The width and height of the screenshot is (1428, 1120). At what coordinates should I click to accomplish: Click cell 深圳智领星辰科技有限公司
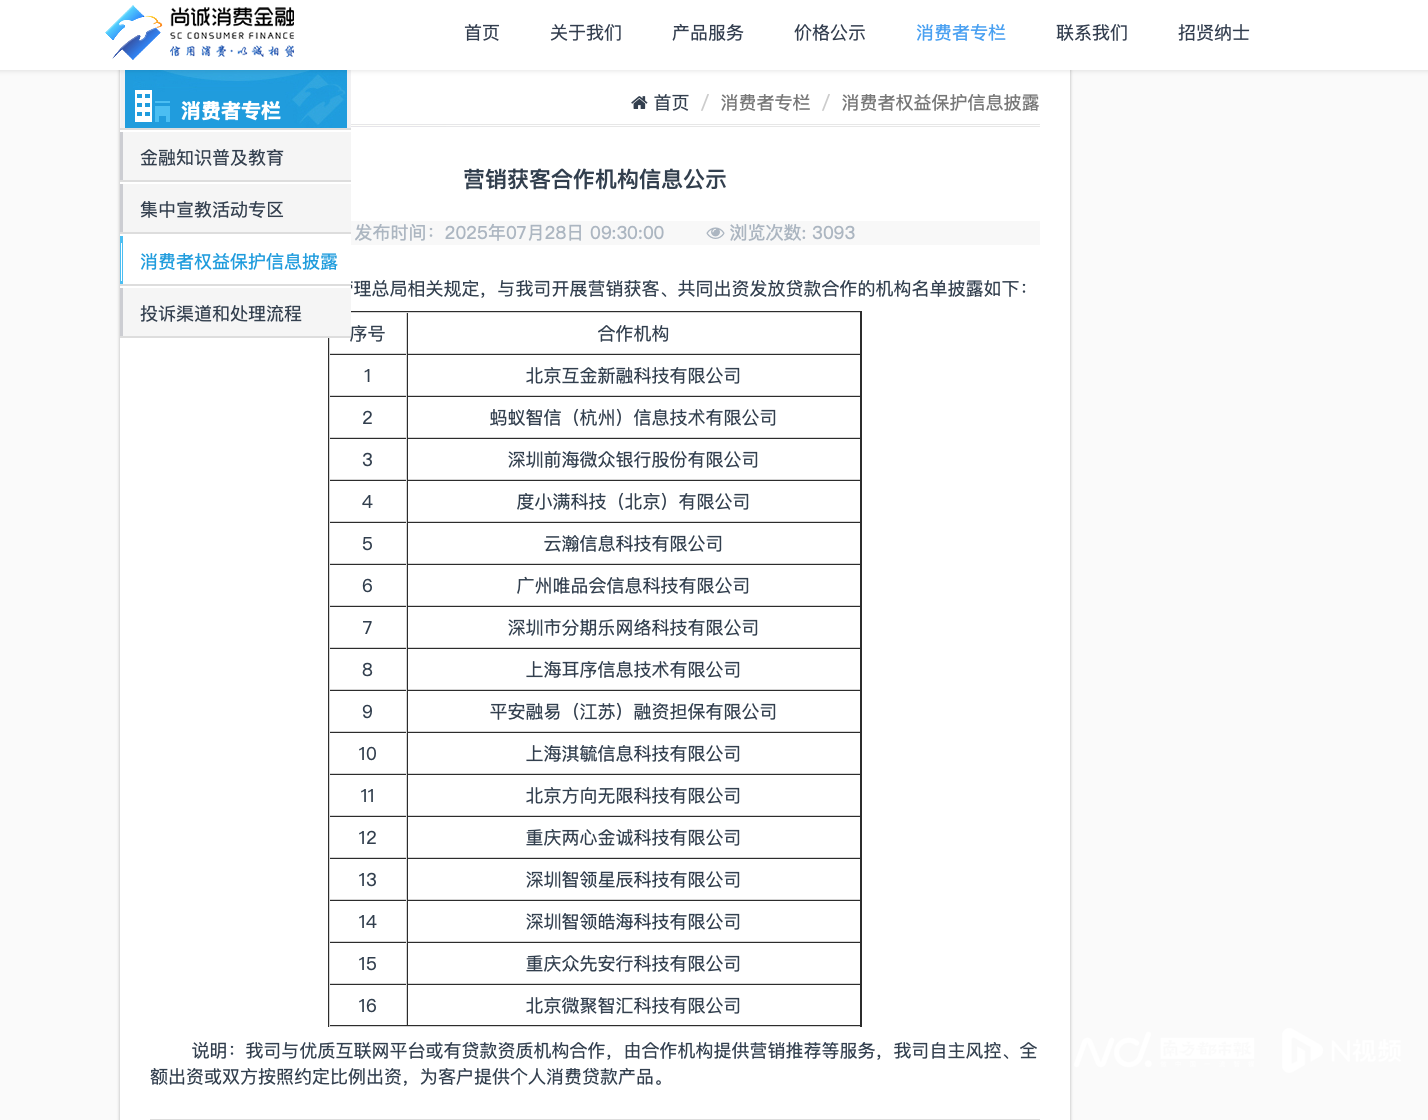click(x=633, y=879)
